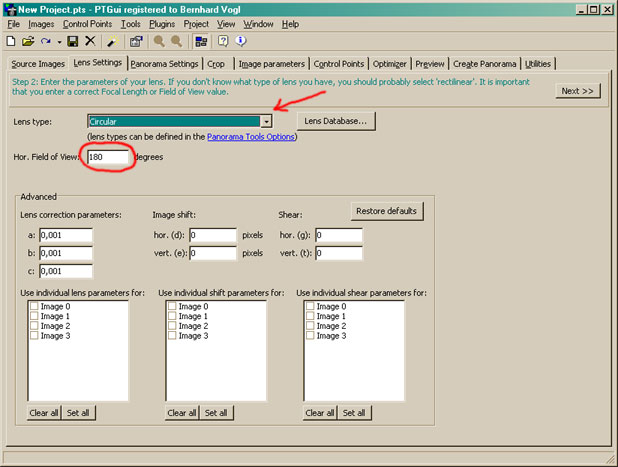Click the Open Project folder icon
The image size is (618, 467).
point(28,41)
